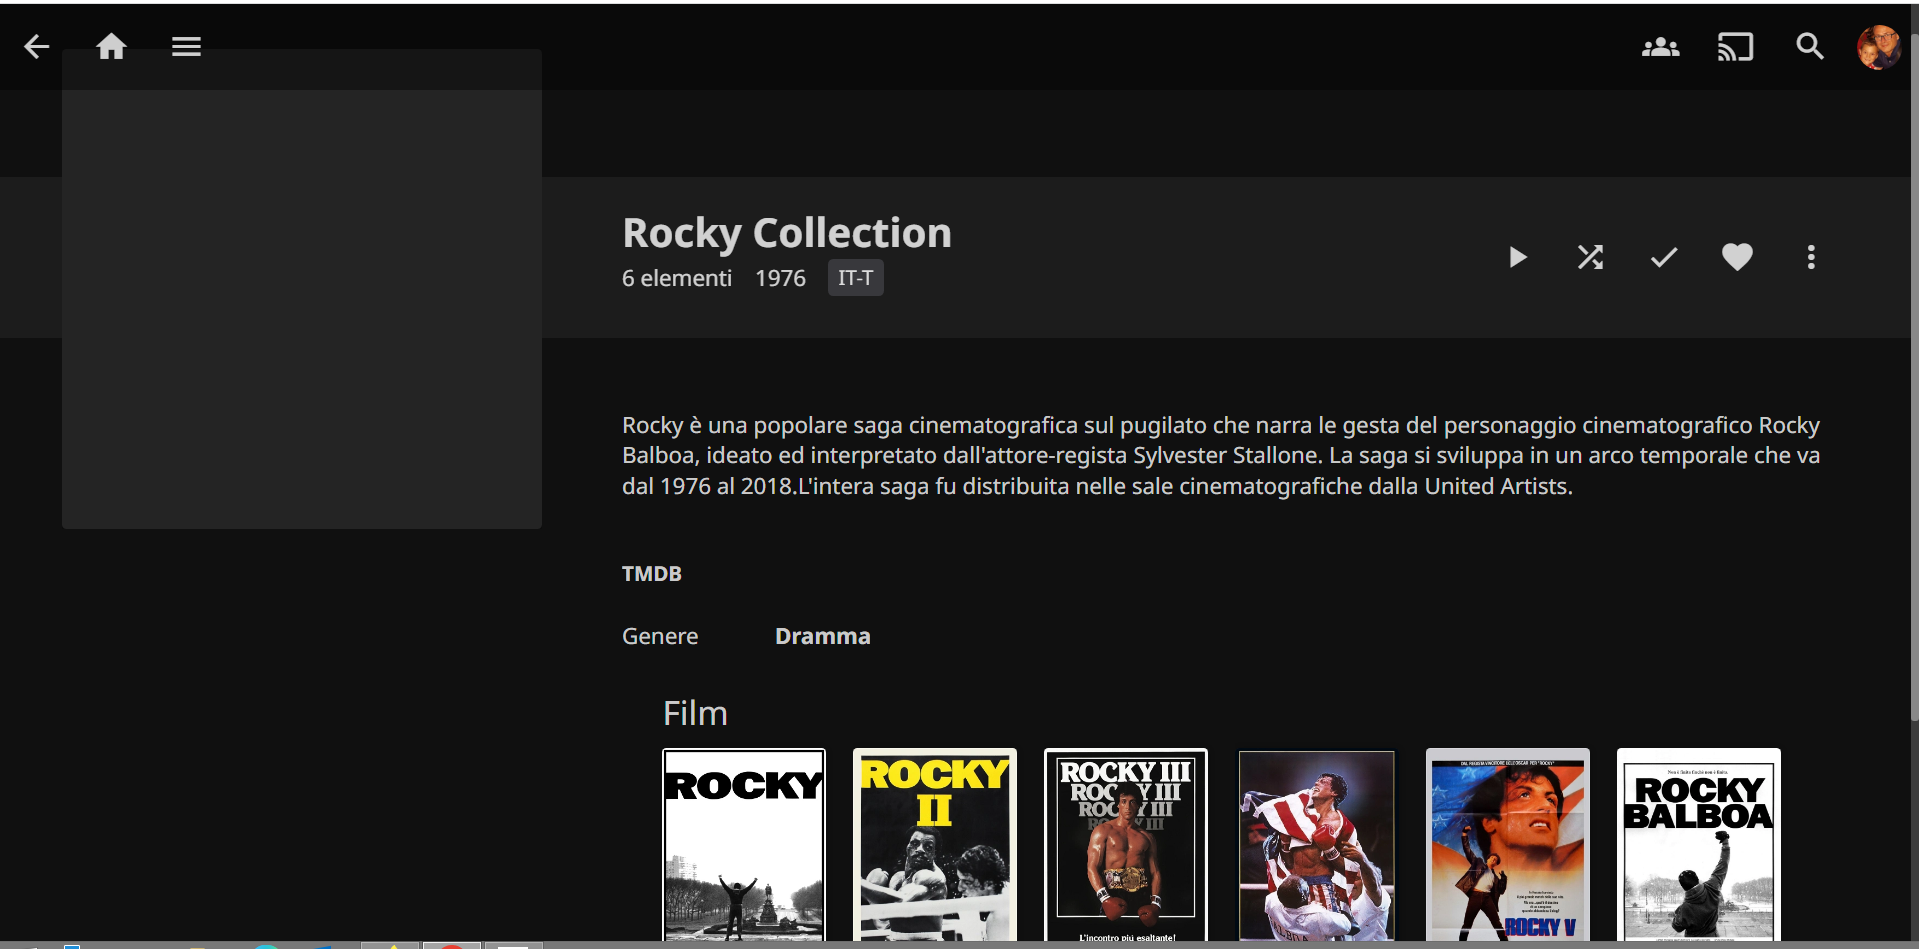Click the back arrow icon
1919x949 pixels.
pos(37,47)
